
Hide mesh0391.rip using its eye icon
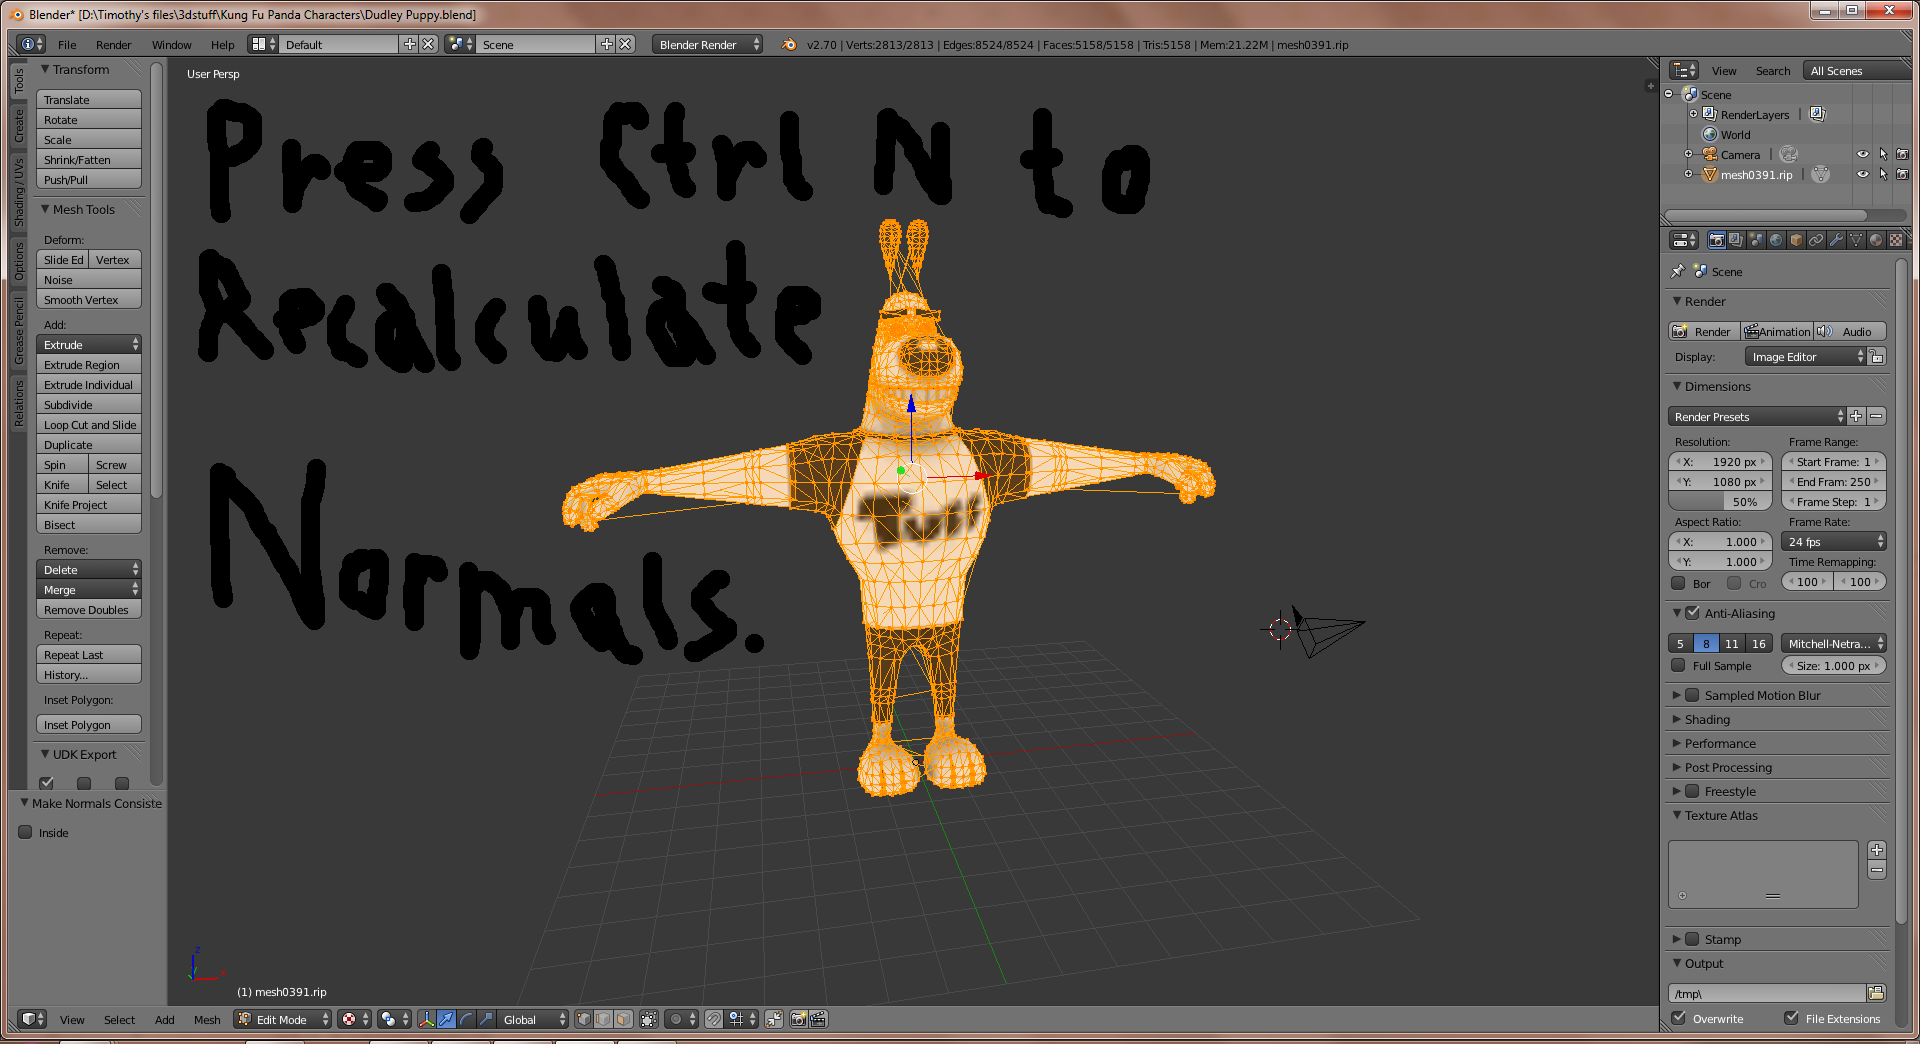coord(1862,174)
